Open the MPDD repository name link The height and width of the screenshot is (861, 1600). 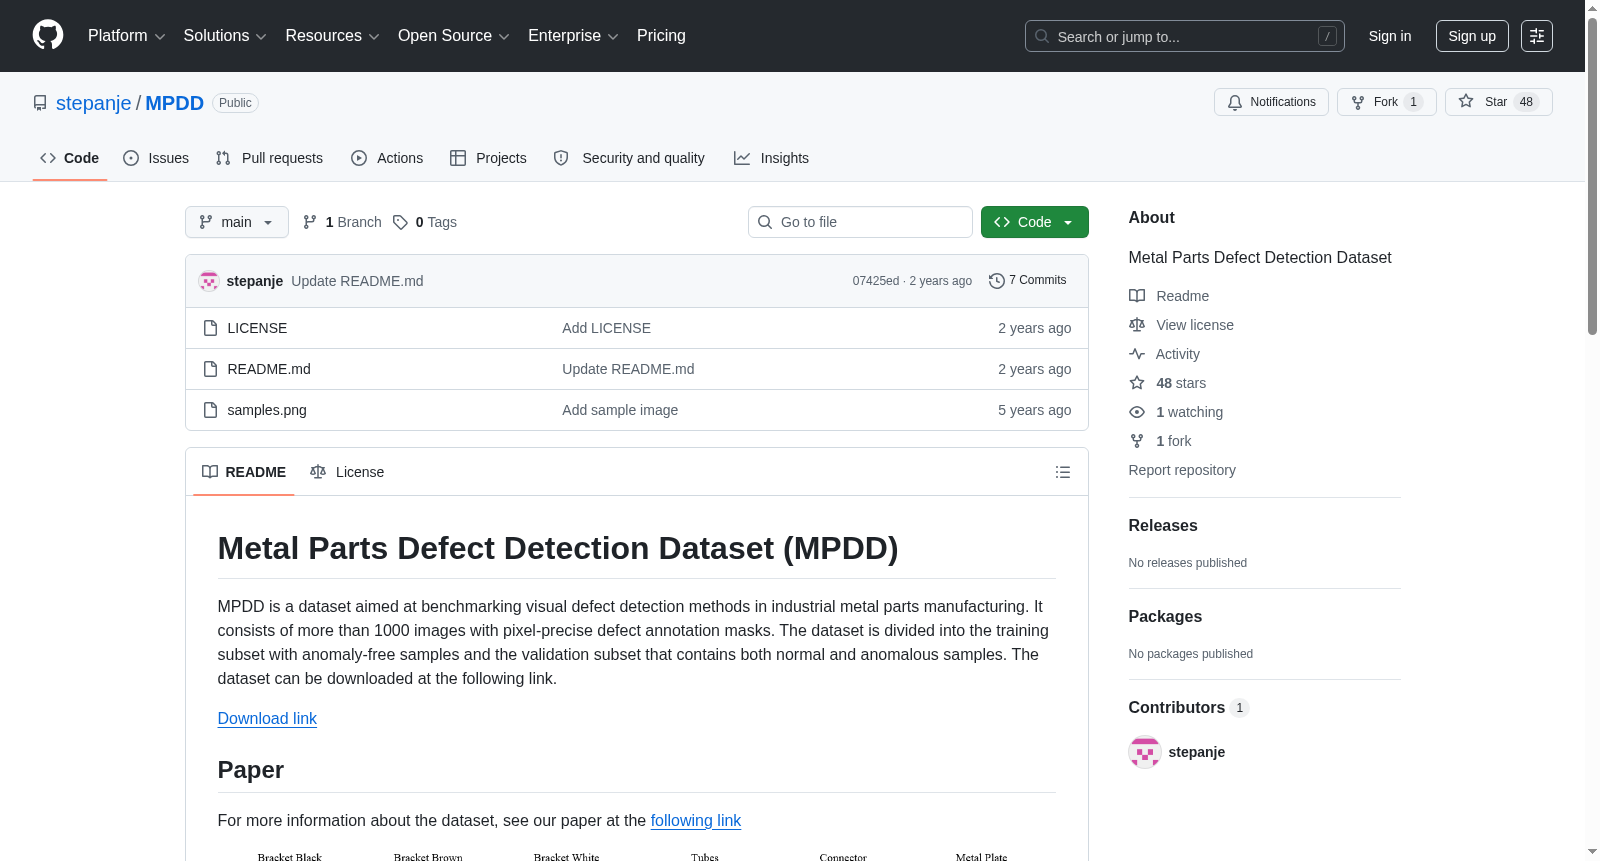click(x=175, y=103)
